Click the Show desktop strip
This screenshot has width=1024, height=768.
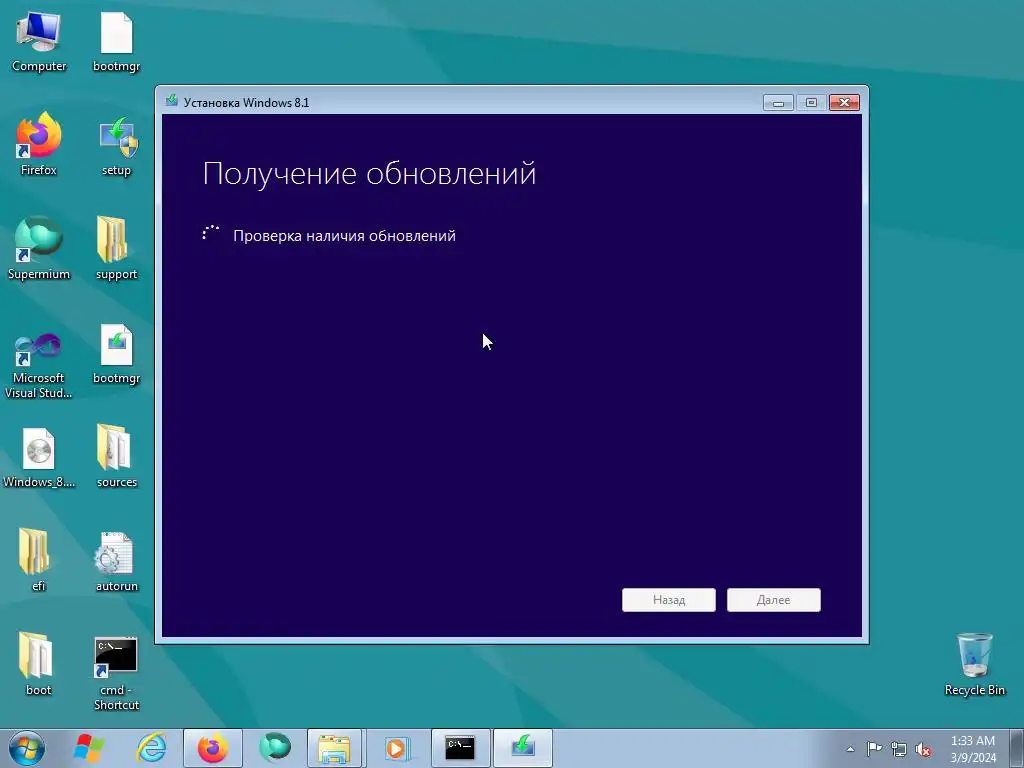coord(1017,748)
